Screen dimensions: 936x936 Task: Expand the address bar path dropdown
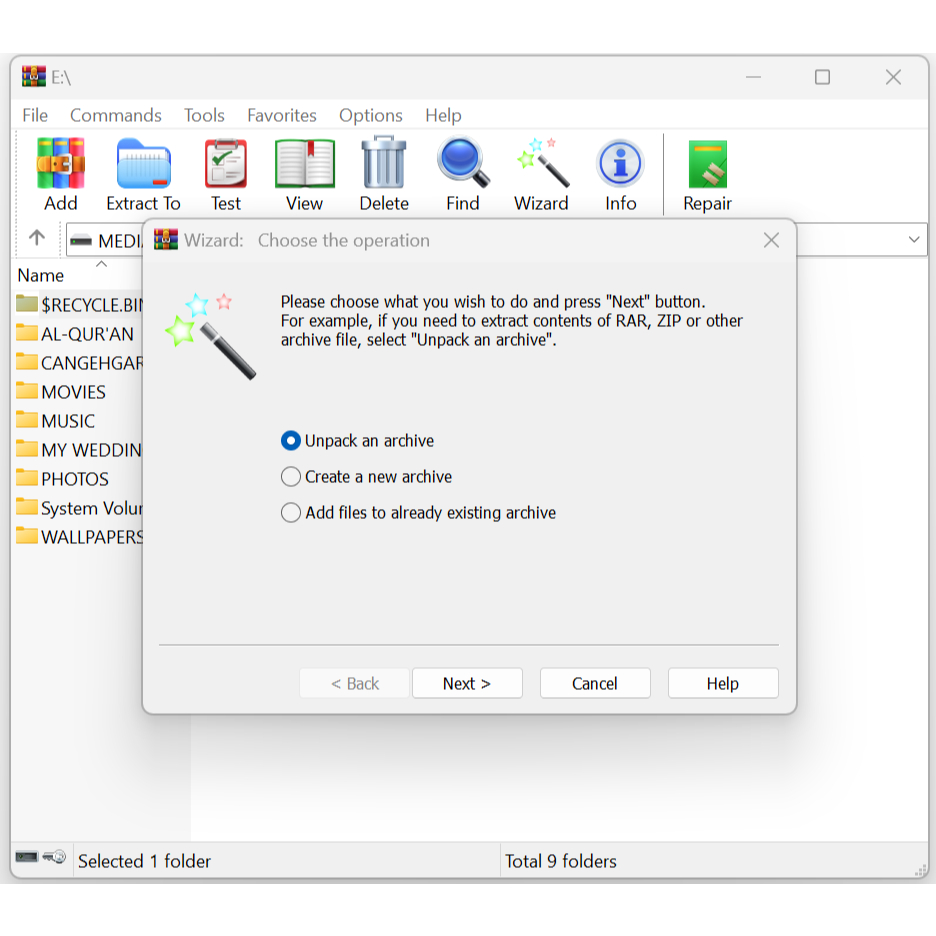tap(913, 239)
